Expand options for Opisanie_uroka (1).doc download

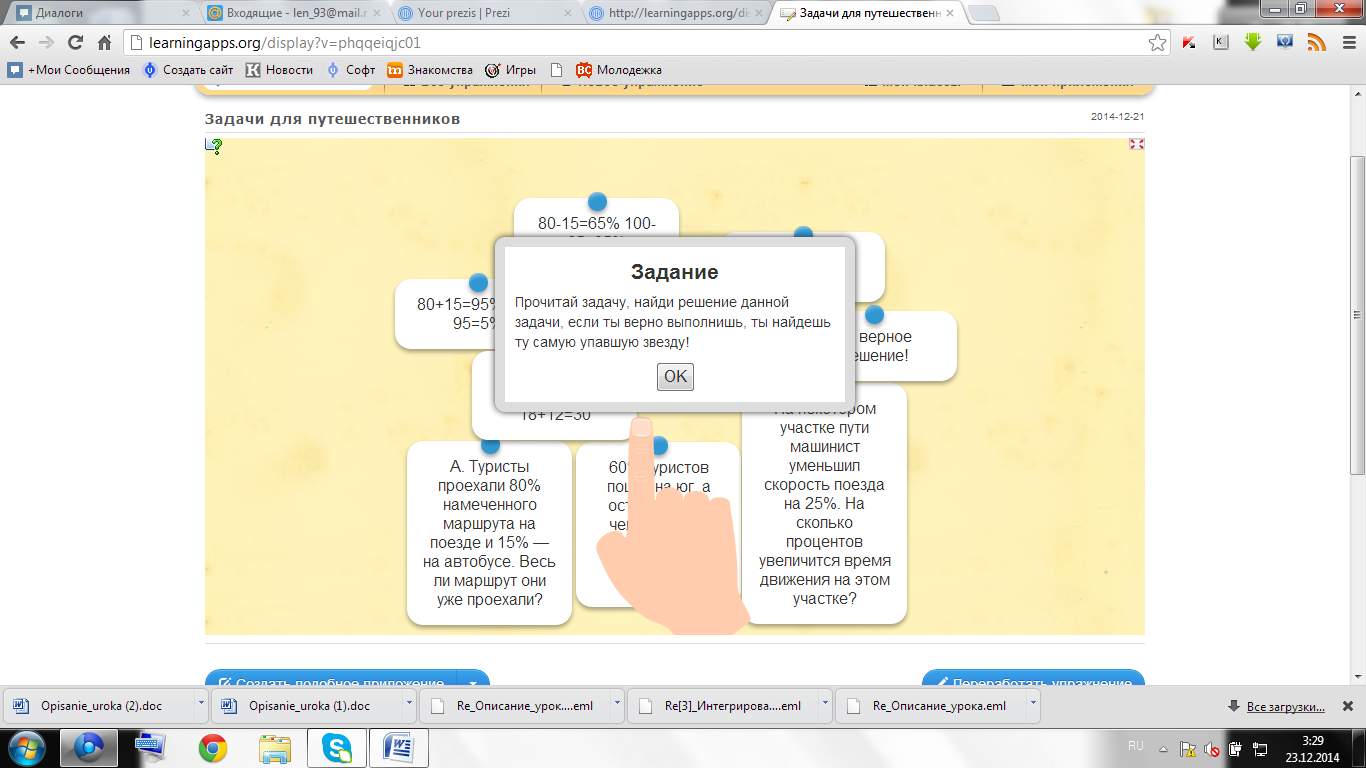pyautogui.click(x=410, y=705)
